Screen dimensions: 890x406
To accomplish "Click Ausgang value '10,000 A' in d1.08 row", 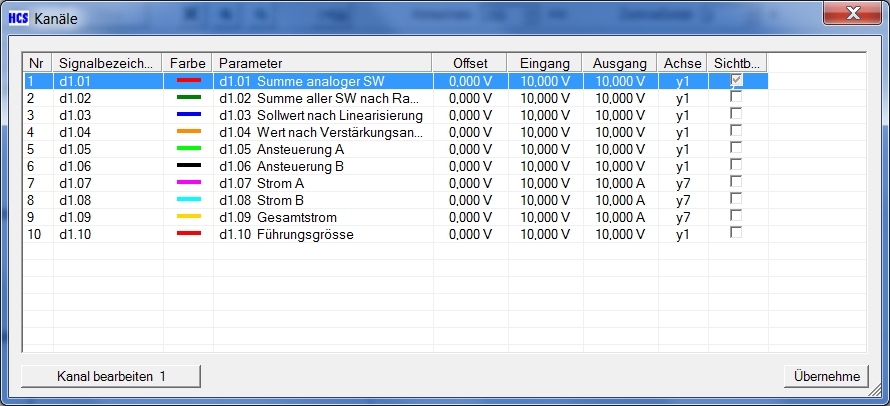I will (620, 200).
